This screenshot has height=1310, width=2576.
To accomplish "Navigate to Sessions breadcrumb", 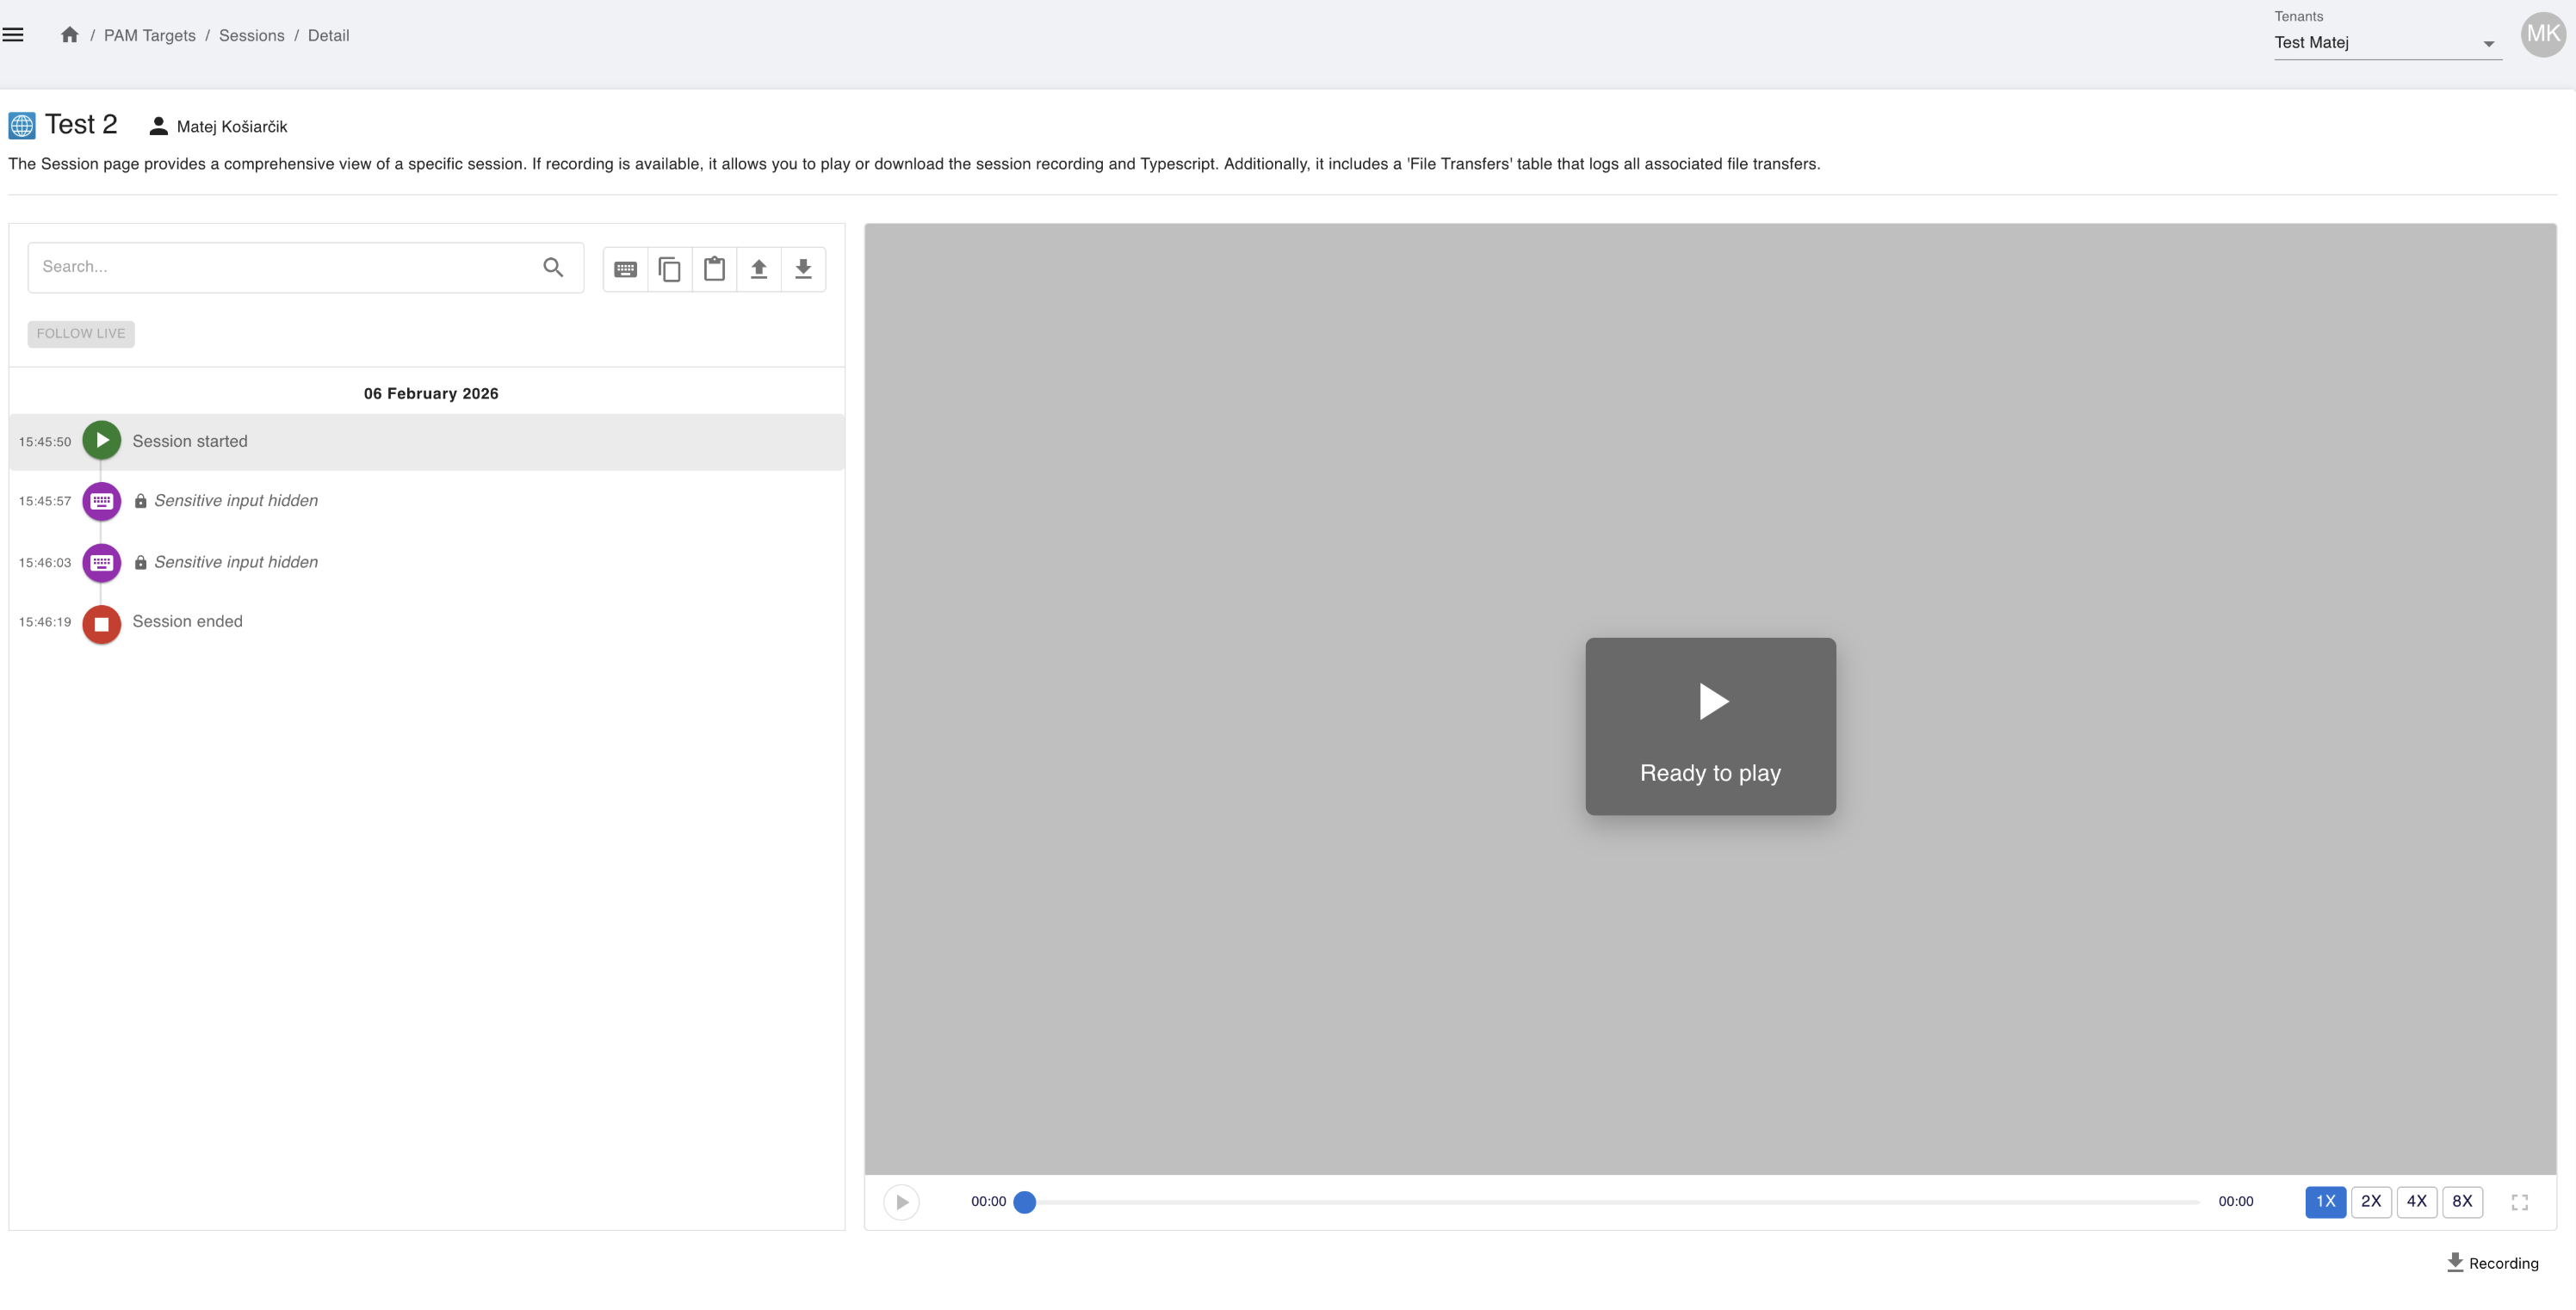I will coord(251,36).
